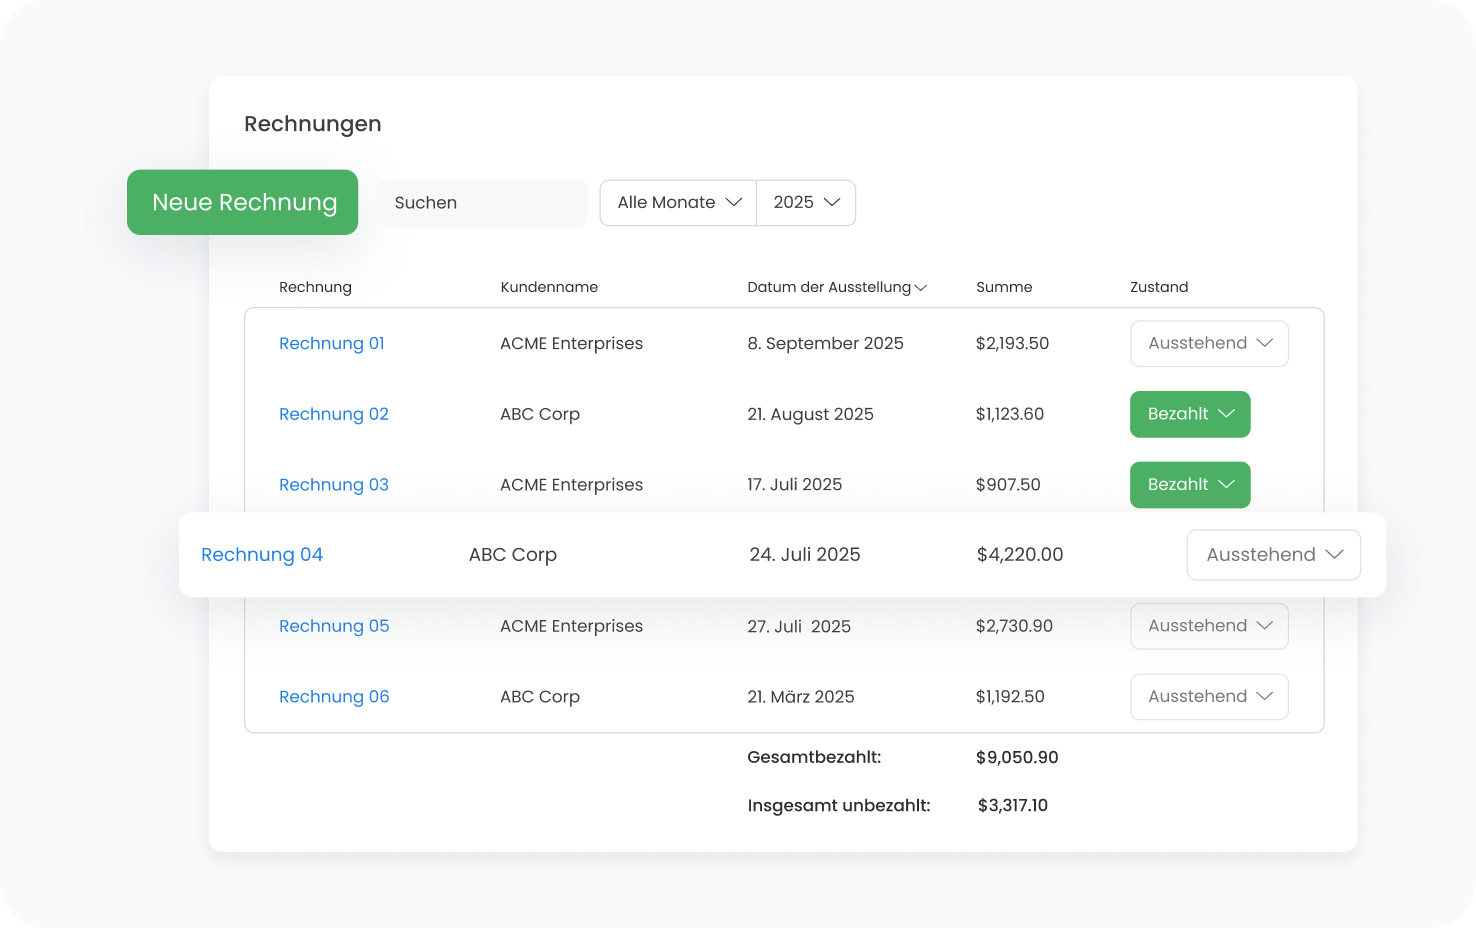Open the Rechnung 06 link
Viewport: 1476px width, 928px height.
click(334, 697)
